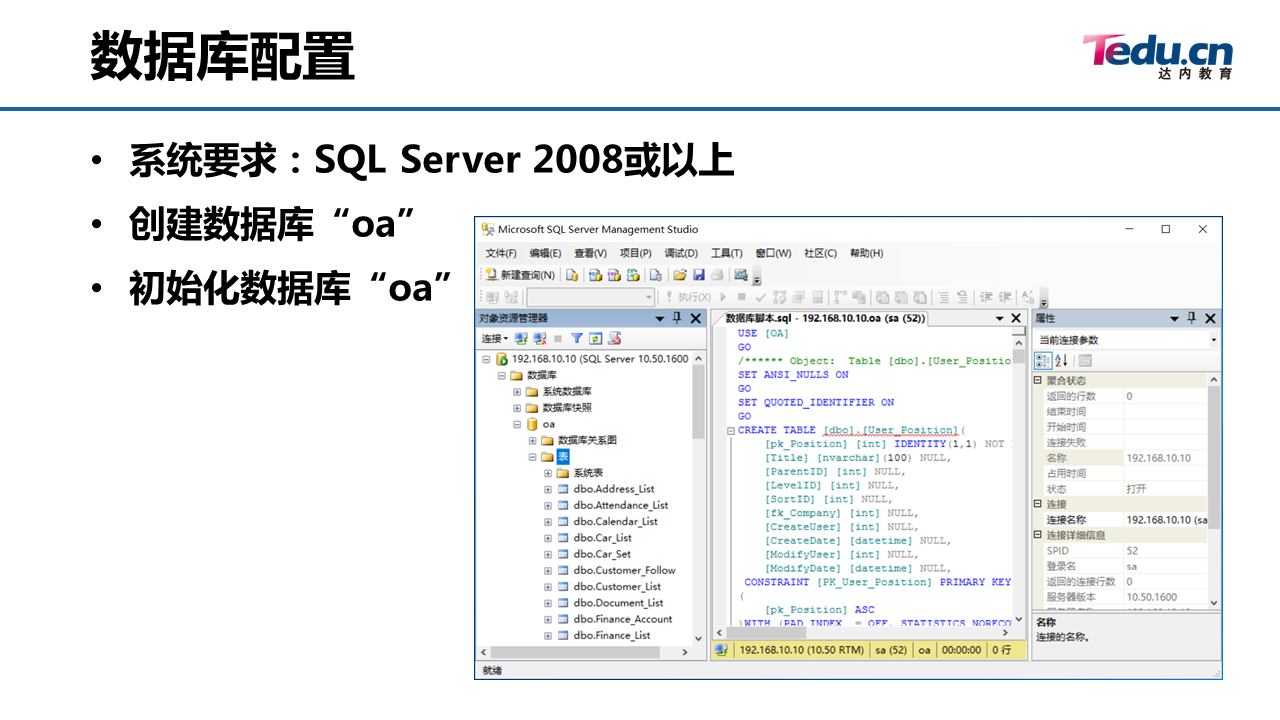Select the dbo.Finance_Account table
The image size is (1280, 720).
623,619
